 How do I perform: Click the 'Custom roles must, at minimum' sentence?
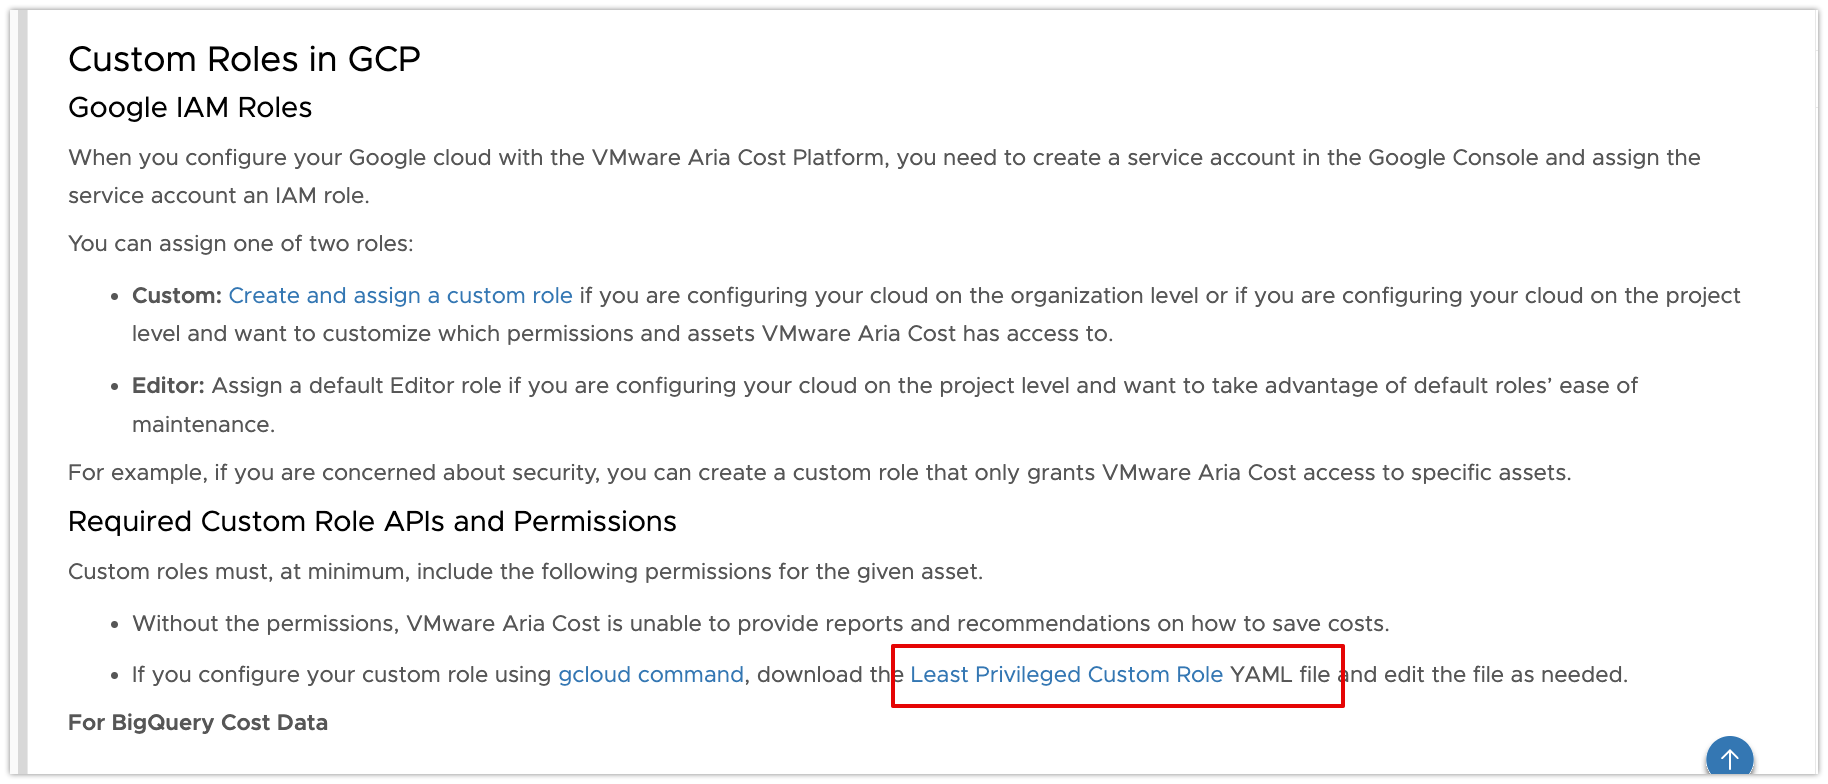click(x=525, y=572)
